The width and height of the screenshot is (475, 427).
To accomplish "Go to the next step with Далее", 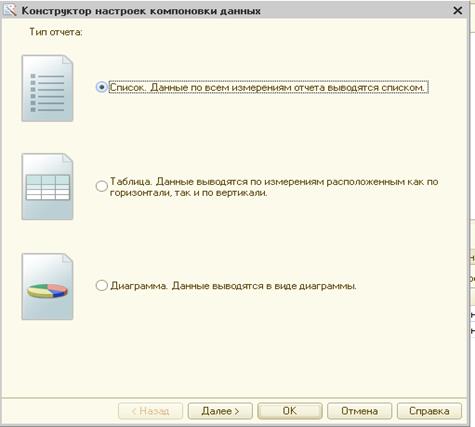I will click(x=220, y=411).
